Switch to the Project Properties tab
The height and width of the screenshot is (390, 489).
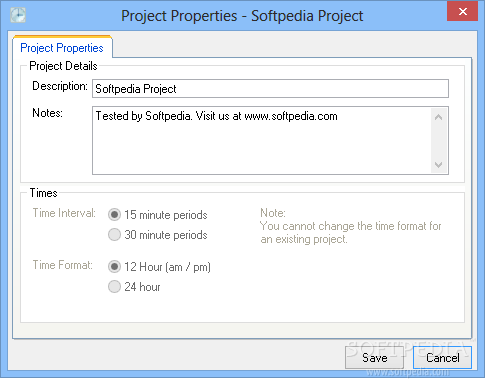pos(62,48)
